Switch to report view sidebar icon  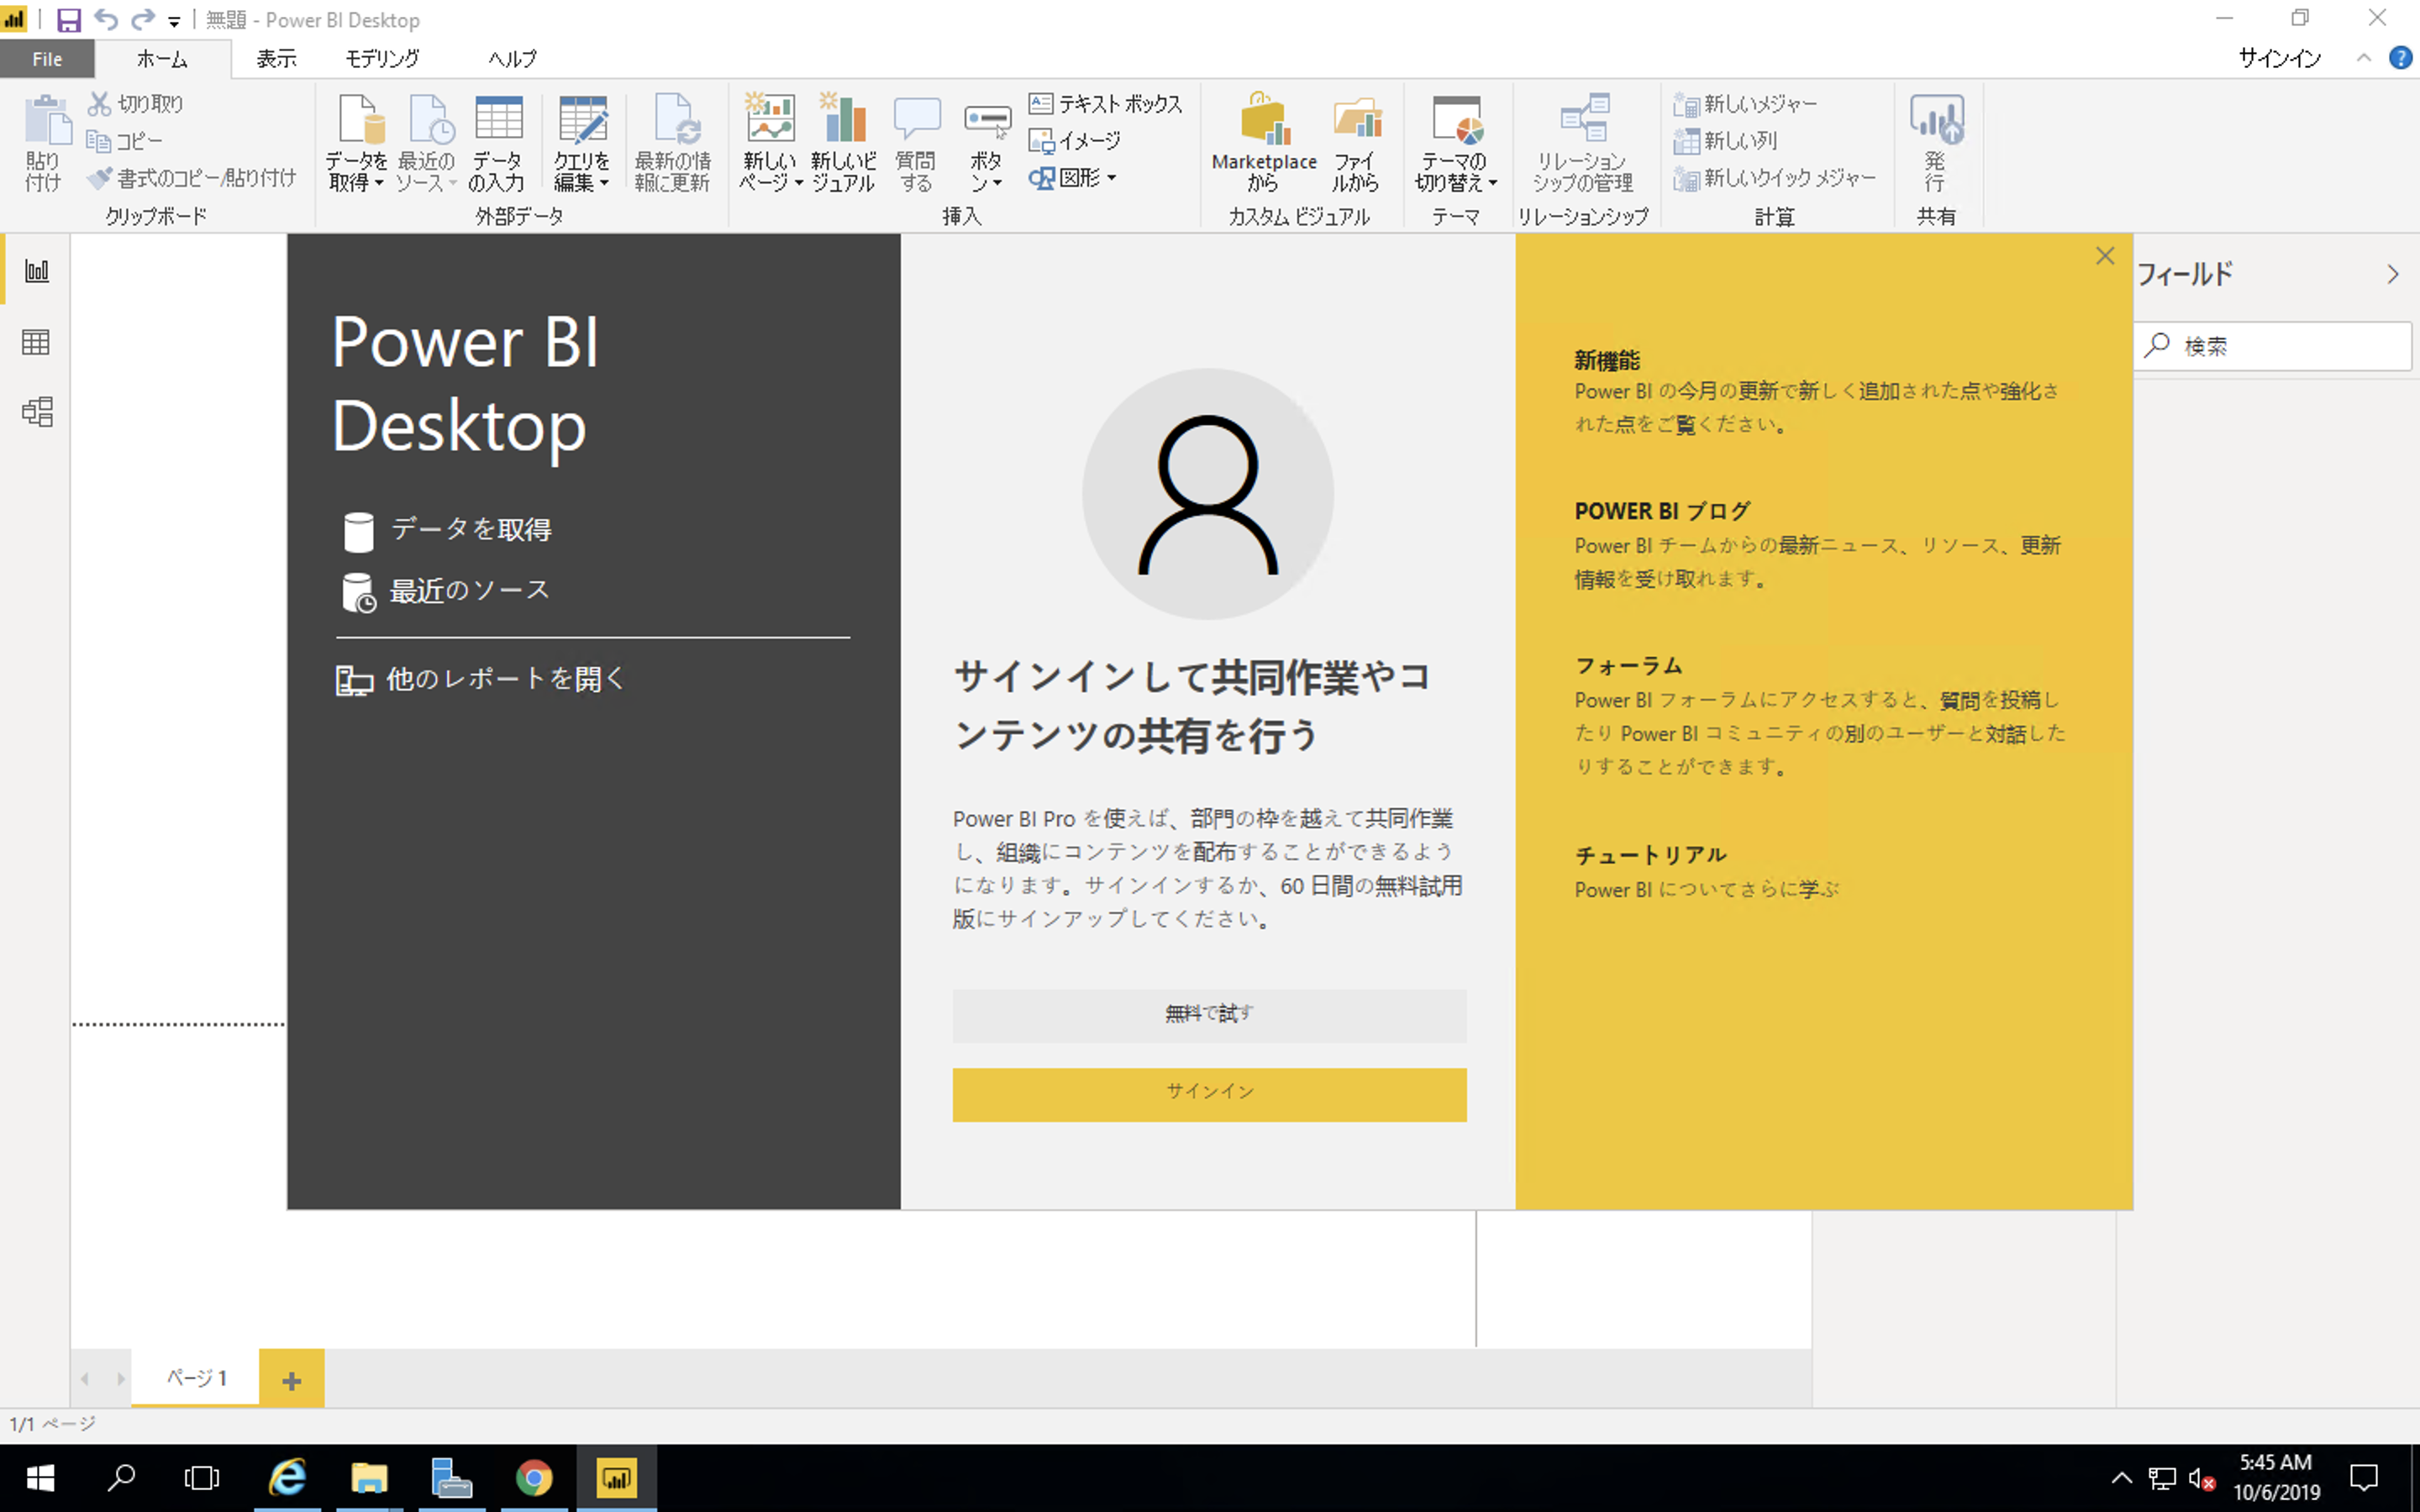37,270
